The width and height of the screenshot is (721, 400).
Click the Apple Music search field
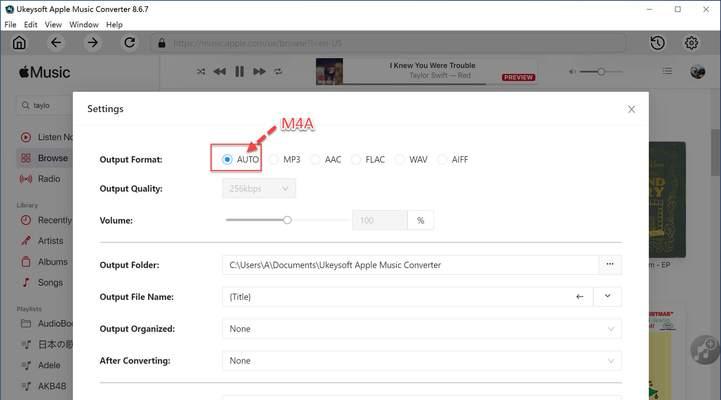click(45, 105)
